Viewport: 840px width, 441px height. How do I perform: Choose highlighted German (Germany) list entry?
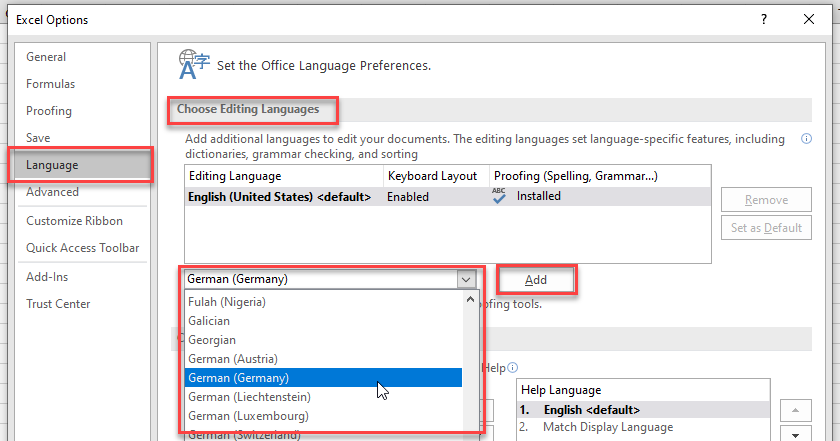coord(323,378)
